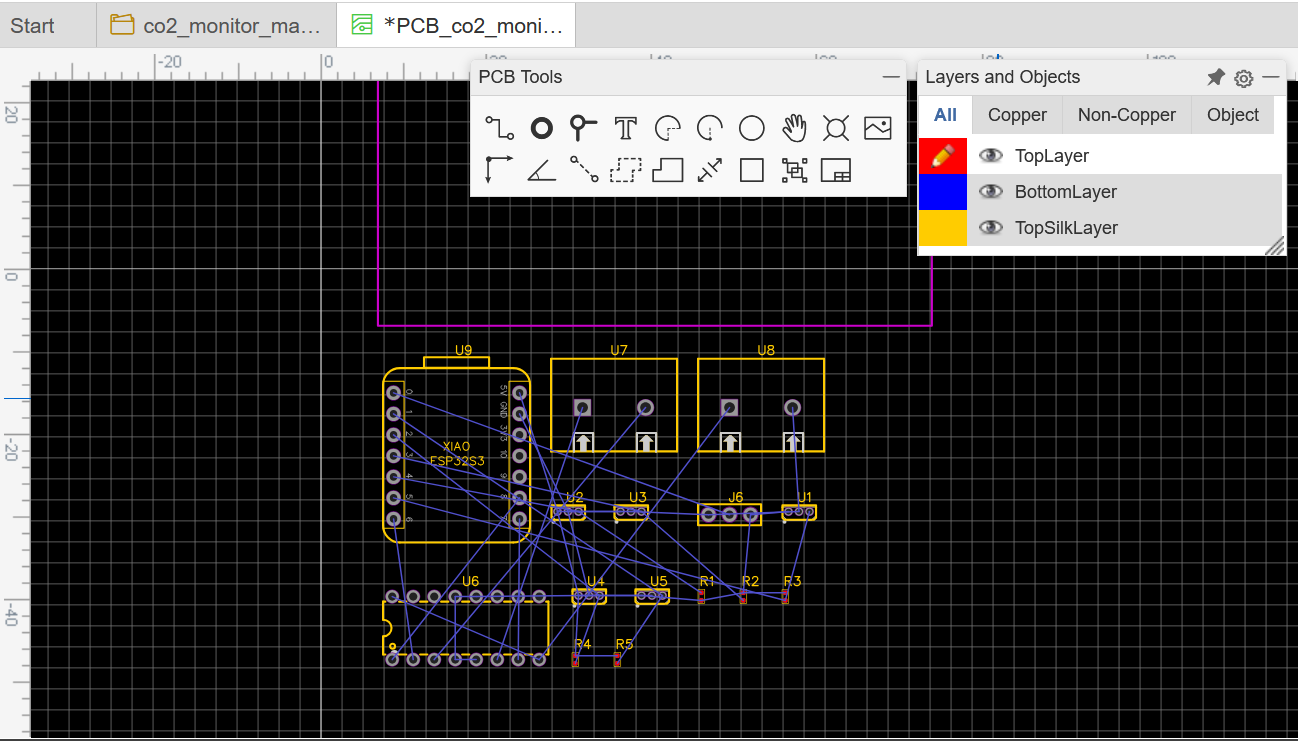Click the U6 component designator
The height and width of the screenshot is (741, 1298).
coord(470,581)
